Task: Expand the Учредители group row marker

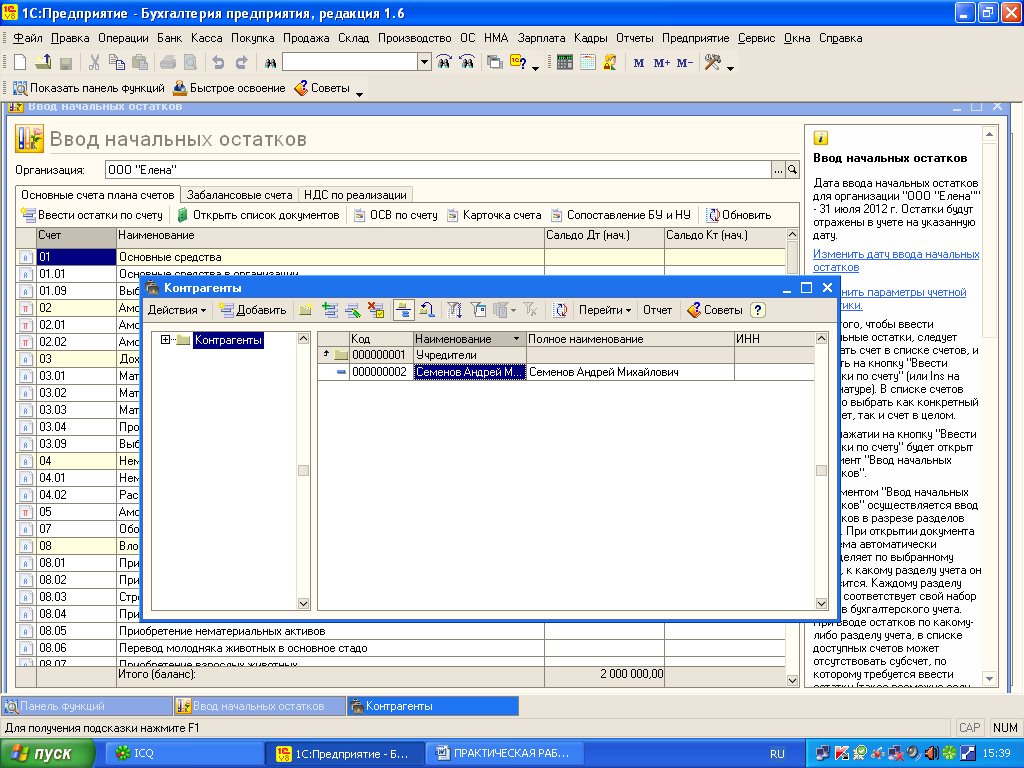Action: pos(327,353)
